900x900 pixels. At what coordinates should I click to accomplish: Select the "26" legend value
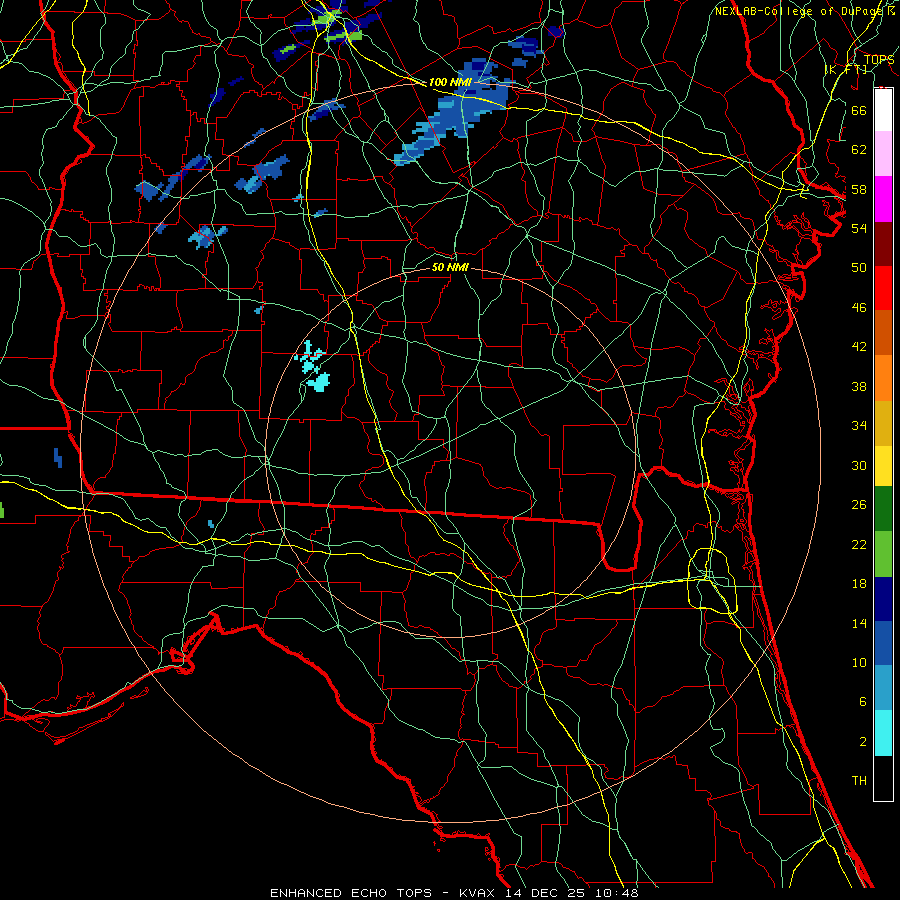point(859,505)
